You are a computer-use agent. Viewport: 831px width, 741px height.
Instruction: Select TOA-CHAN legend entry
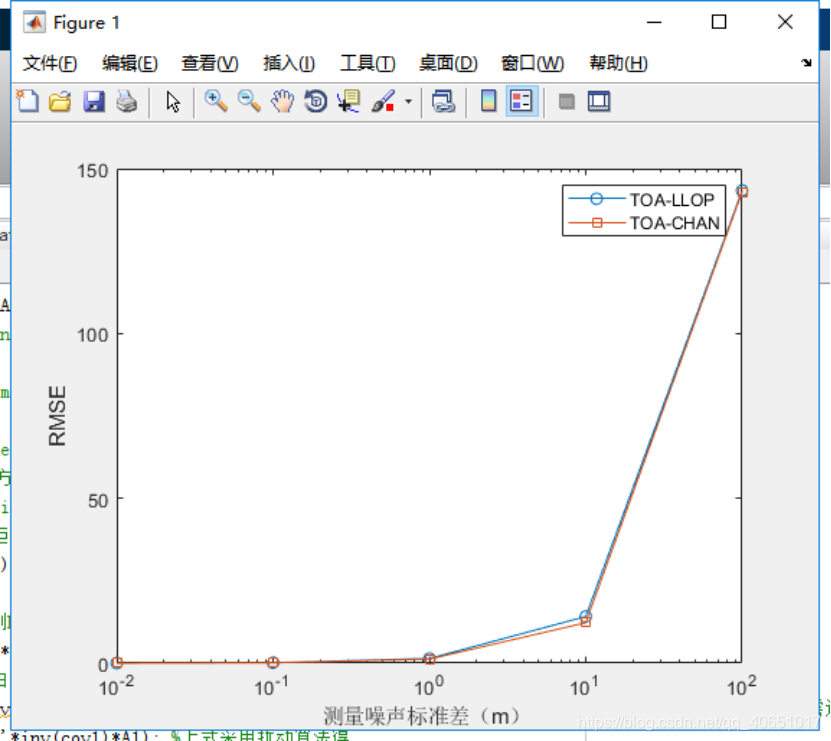[644, 223]
